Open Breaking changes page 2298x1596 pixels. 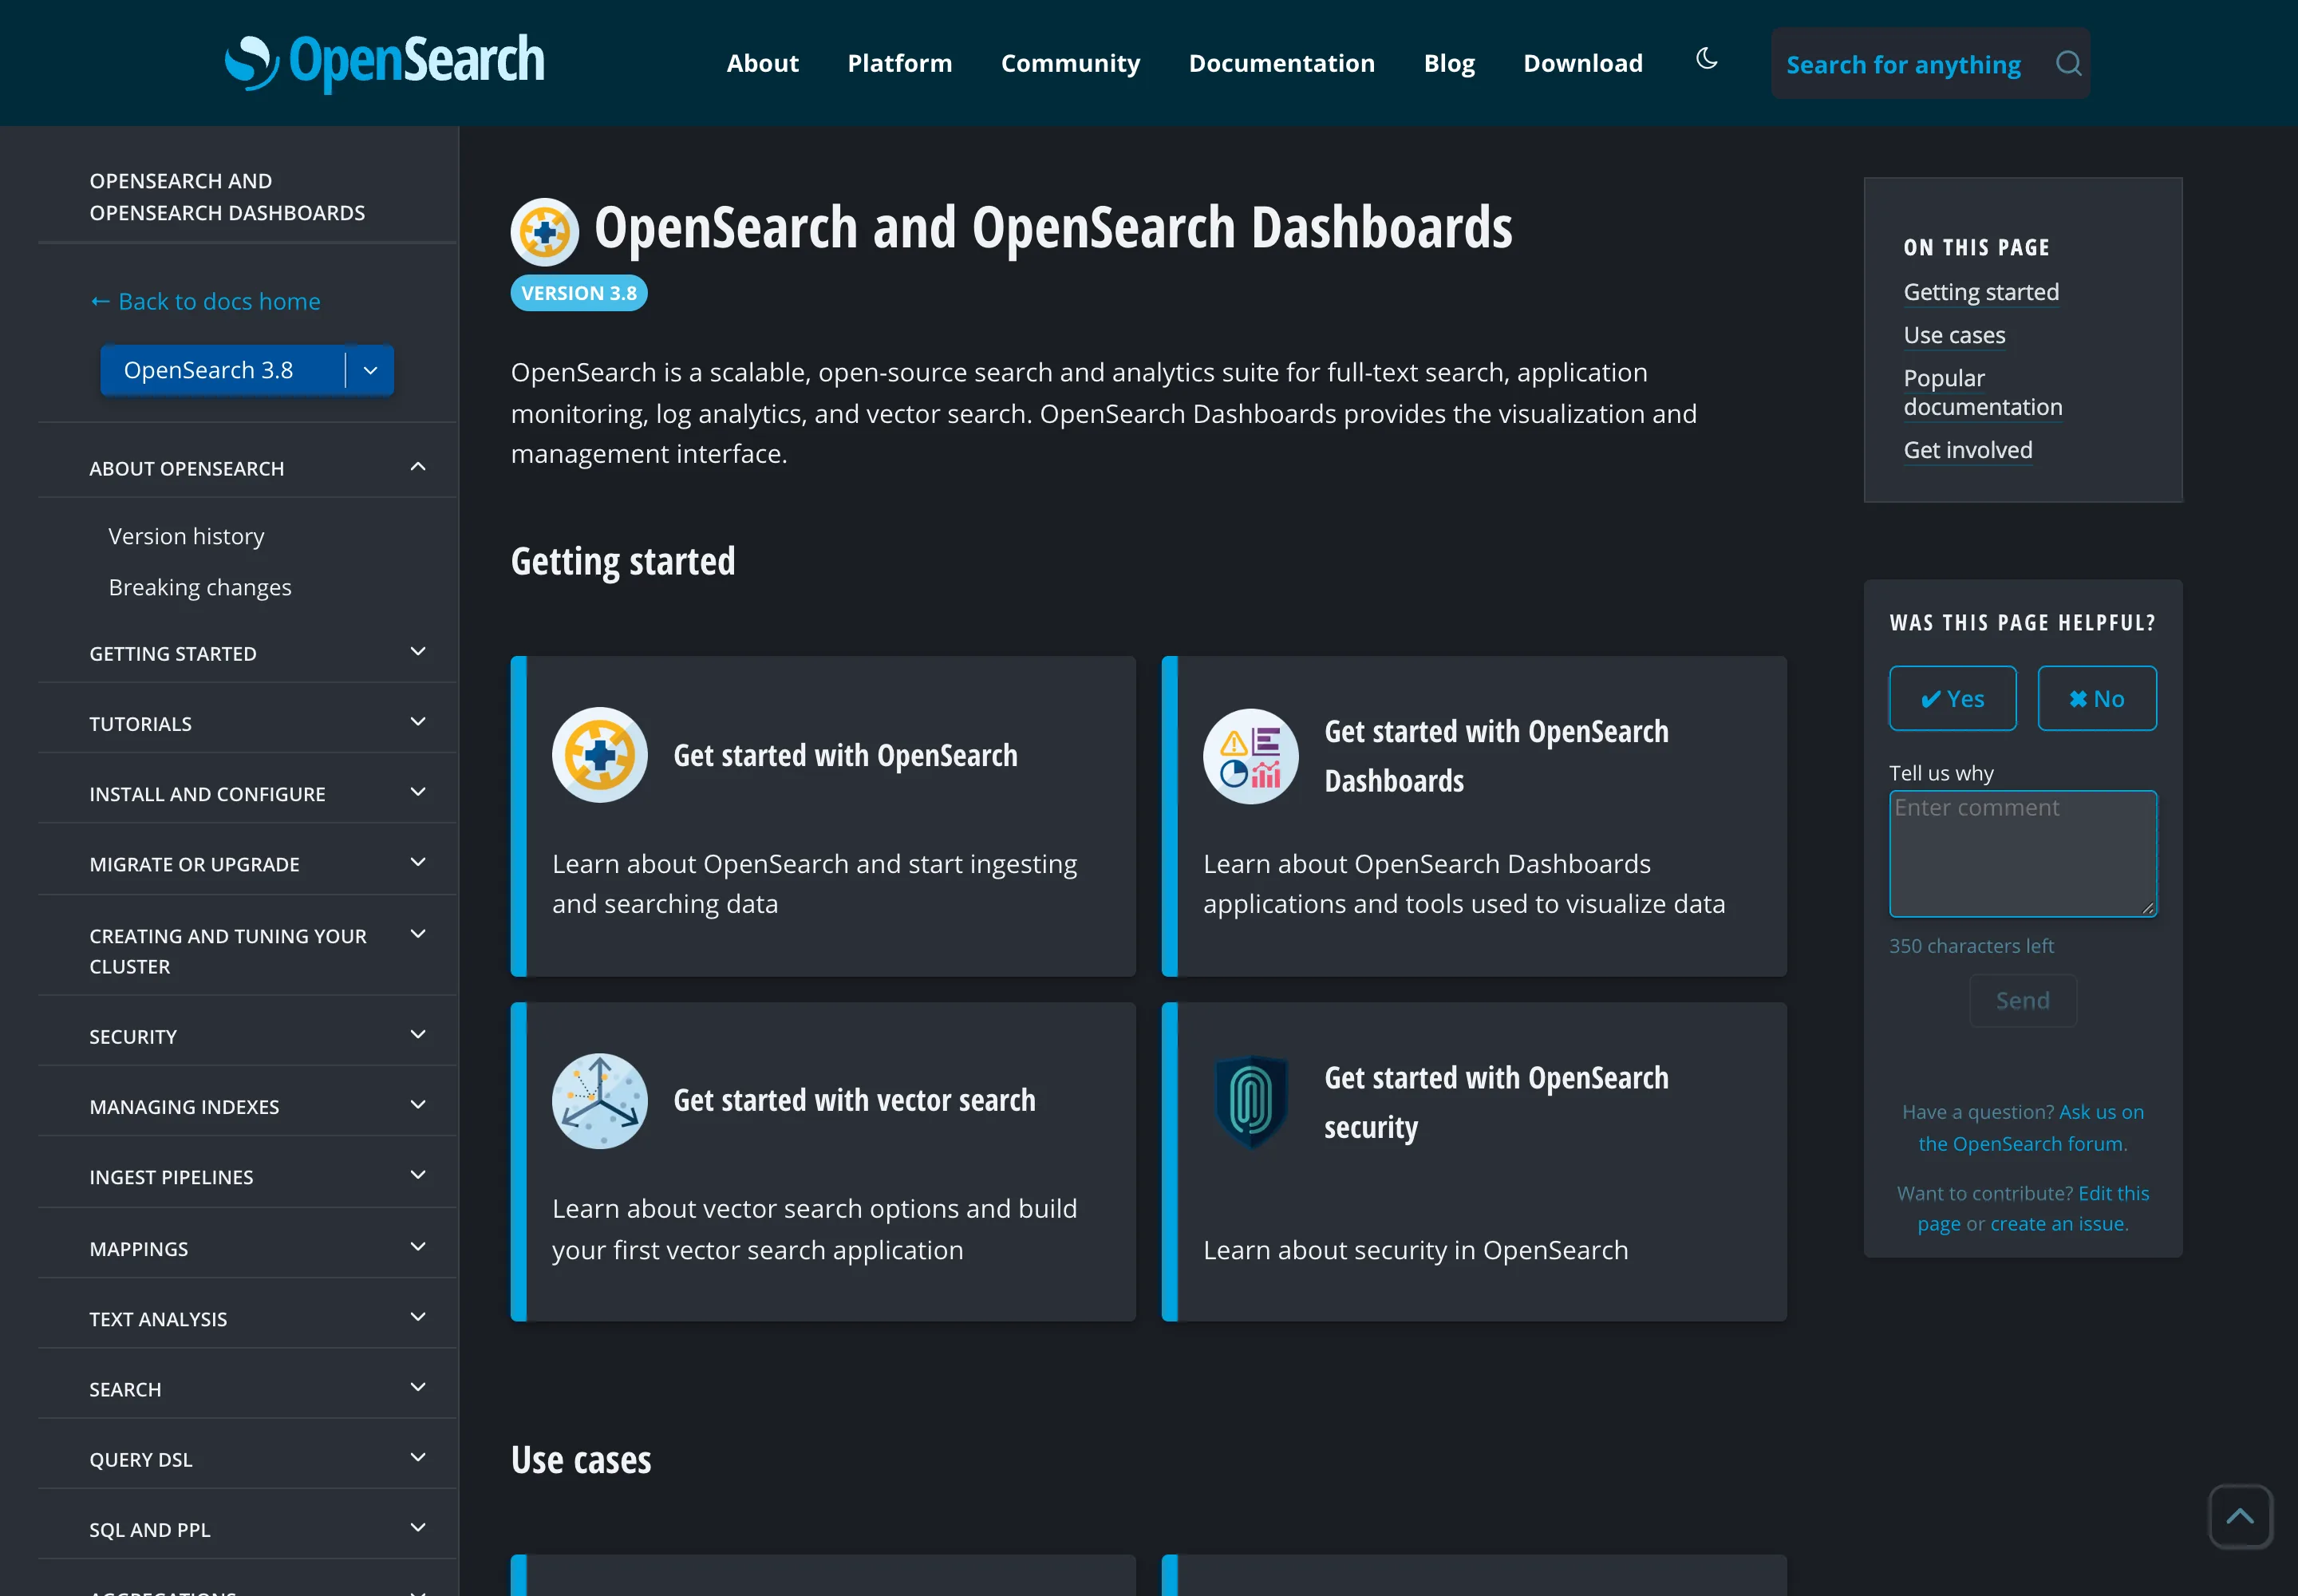(200, 587)
